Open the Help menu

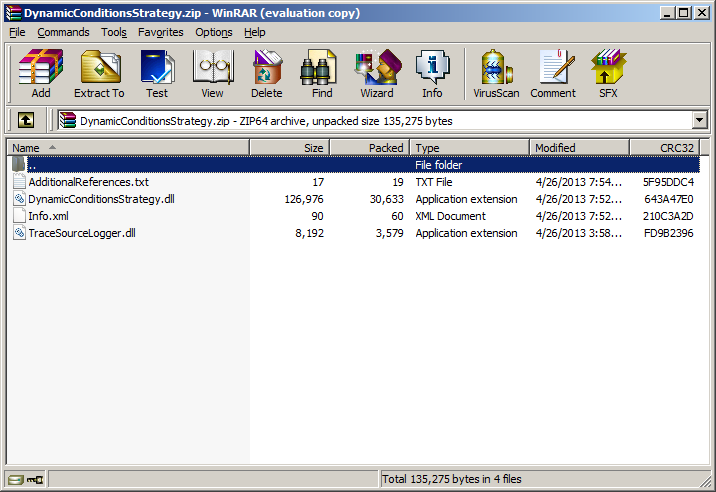click(x=254, y=32)
